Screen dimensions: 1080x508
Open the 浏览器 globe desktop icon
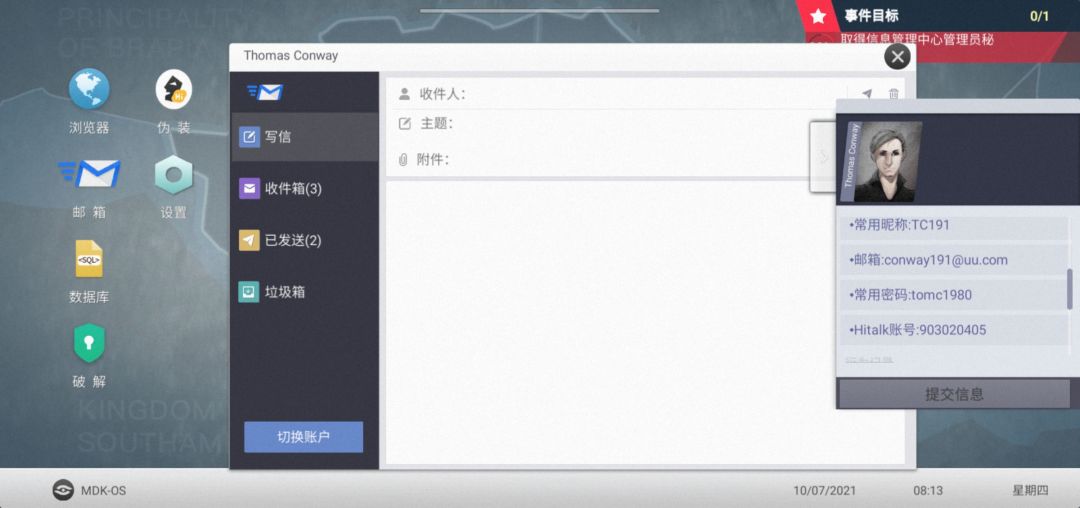pyautogui.click(x=89, y=89)
